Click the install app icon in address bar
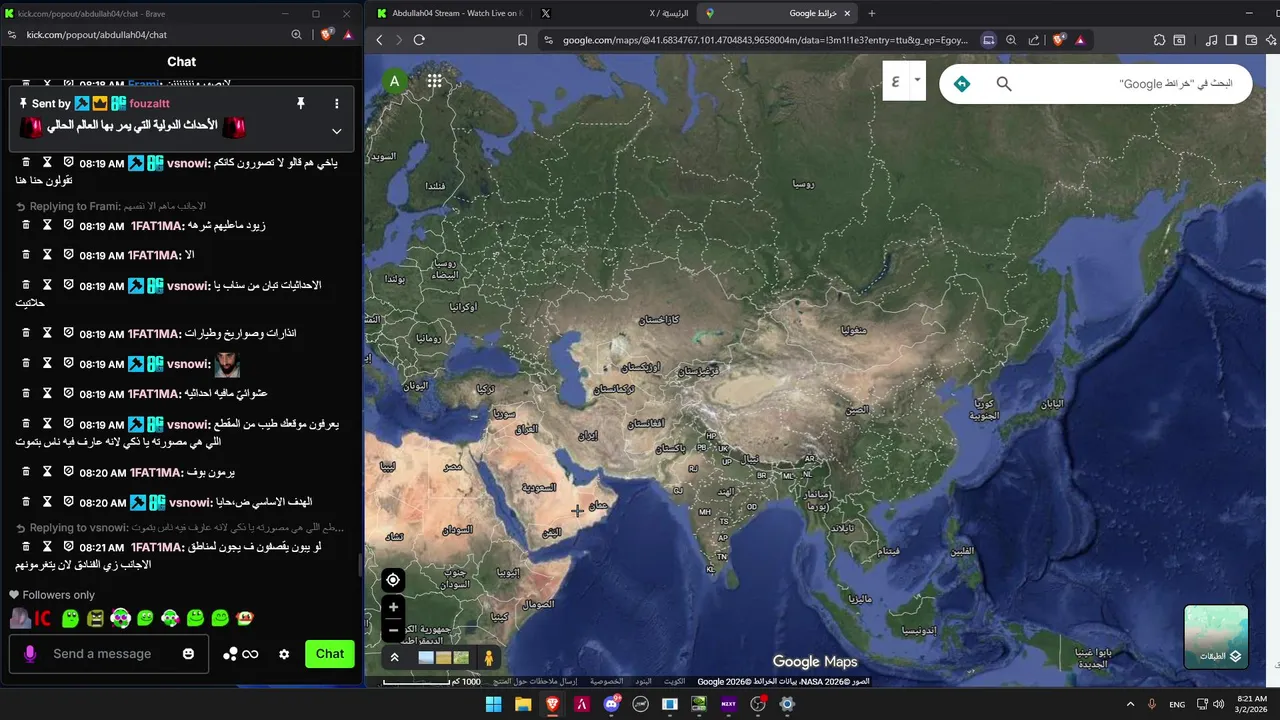1280x720 pixels. [989, 40]
